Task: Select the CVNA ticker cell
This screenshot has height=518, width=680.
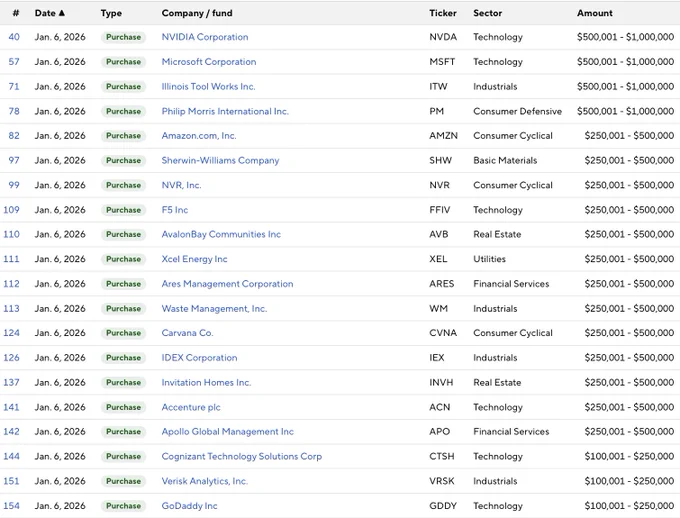Action: point(443,333)
